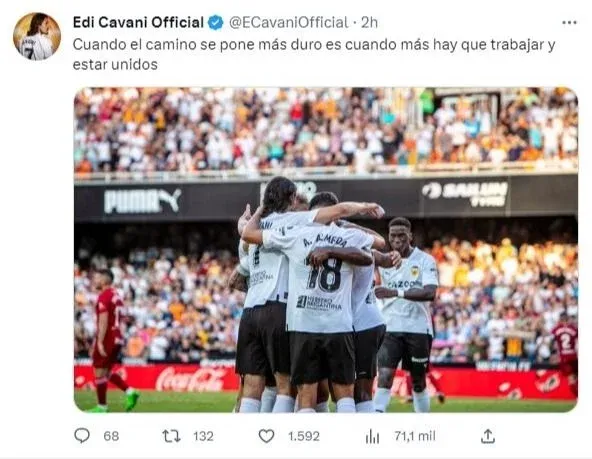Open the @ECavaniOfficial handle link
Viewport: 592px width, 459px height.
288,23
